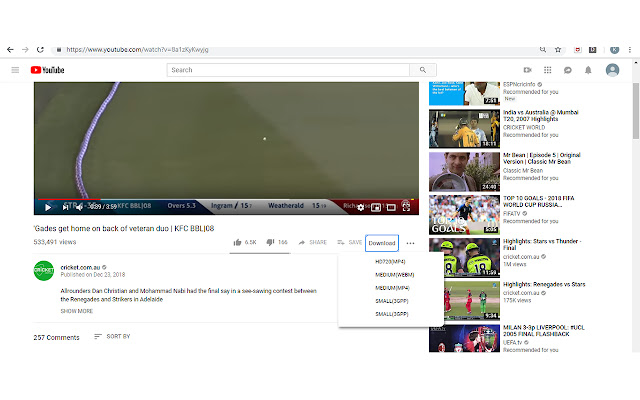This screenshot has width=640, height=400.
Task: Open Highlights: Stars vs Thunder Final title
Action: (540, 244)
